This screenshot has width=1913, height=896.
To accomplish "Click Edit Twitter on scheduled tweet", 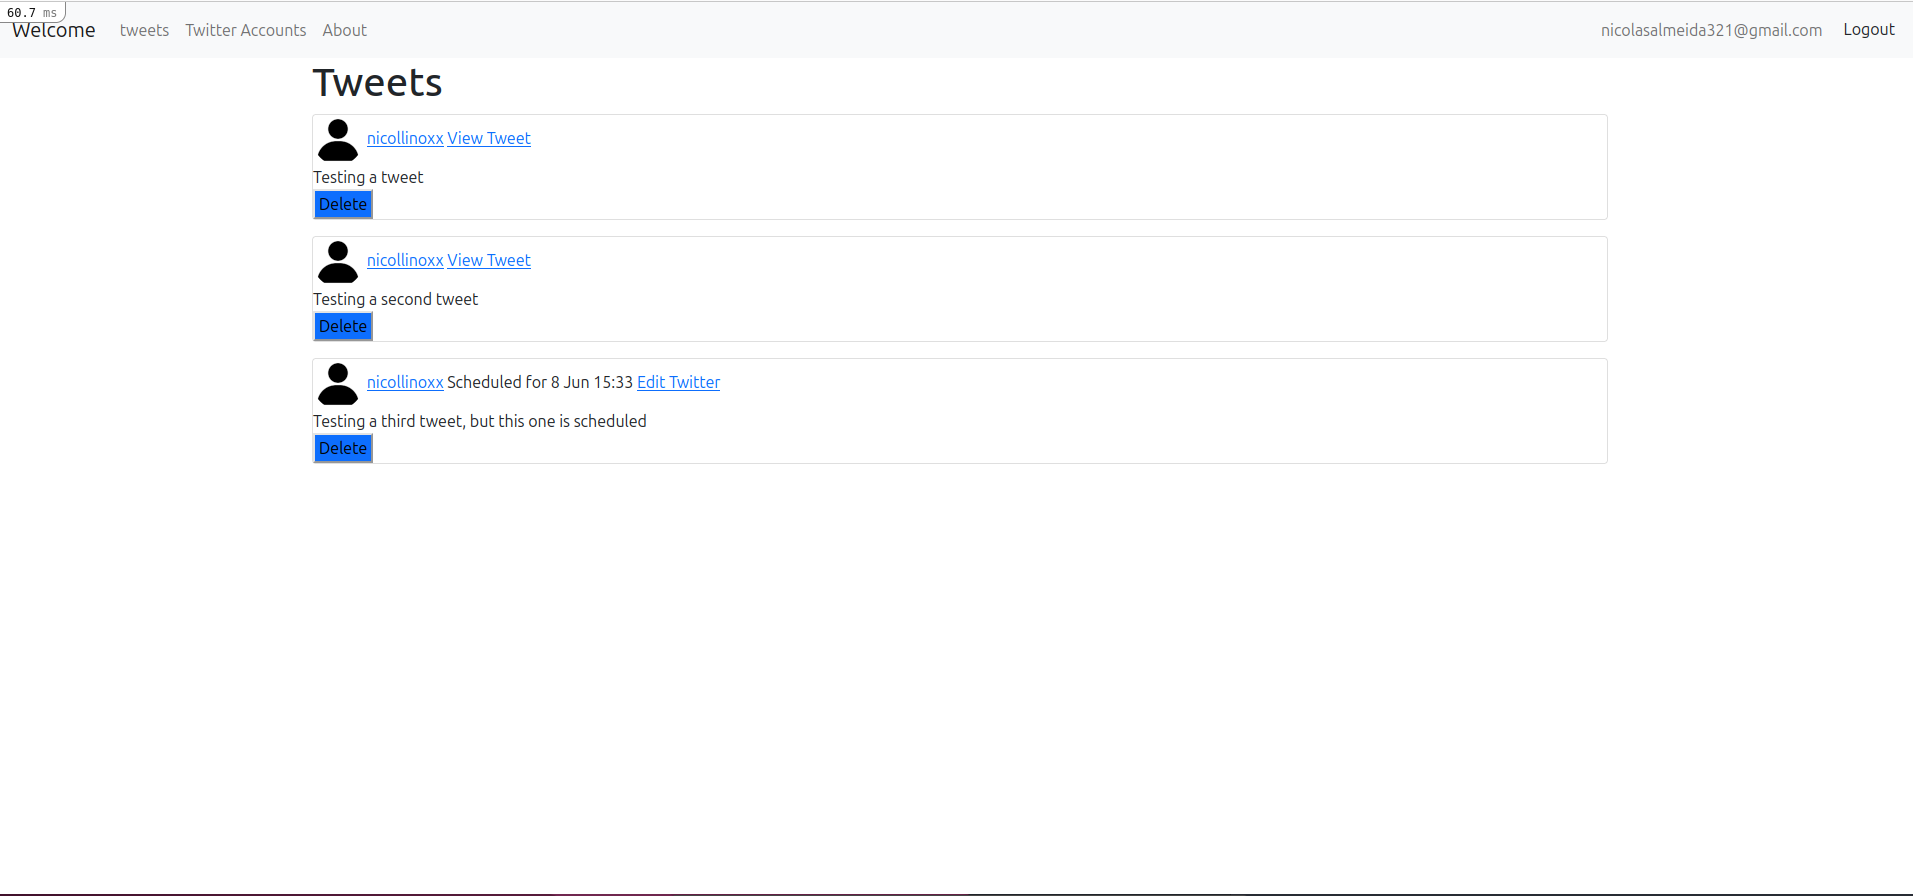I will pyautogui.click(x=678, y=382).
